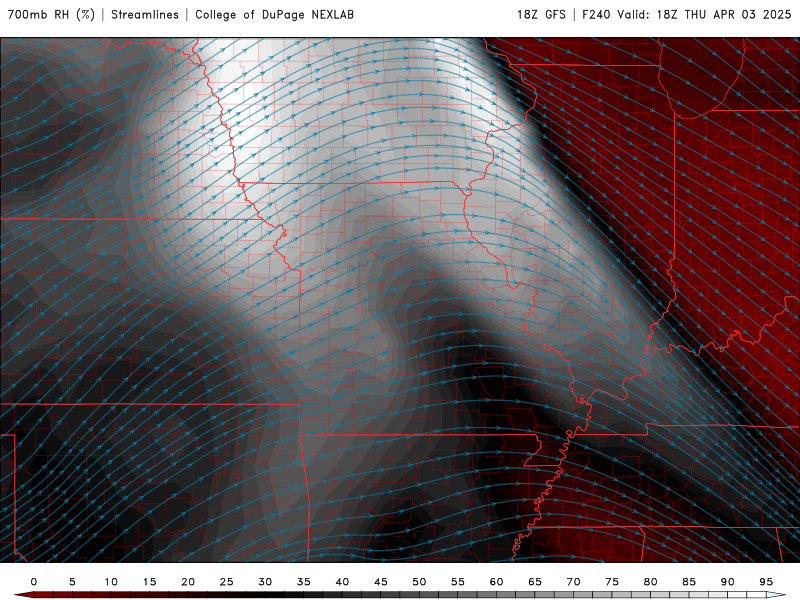The image size is (800, 600).
Task: Click the 65 label on color scale
Action: [535, 582]
